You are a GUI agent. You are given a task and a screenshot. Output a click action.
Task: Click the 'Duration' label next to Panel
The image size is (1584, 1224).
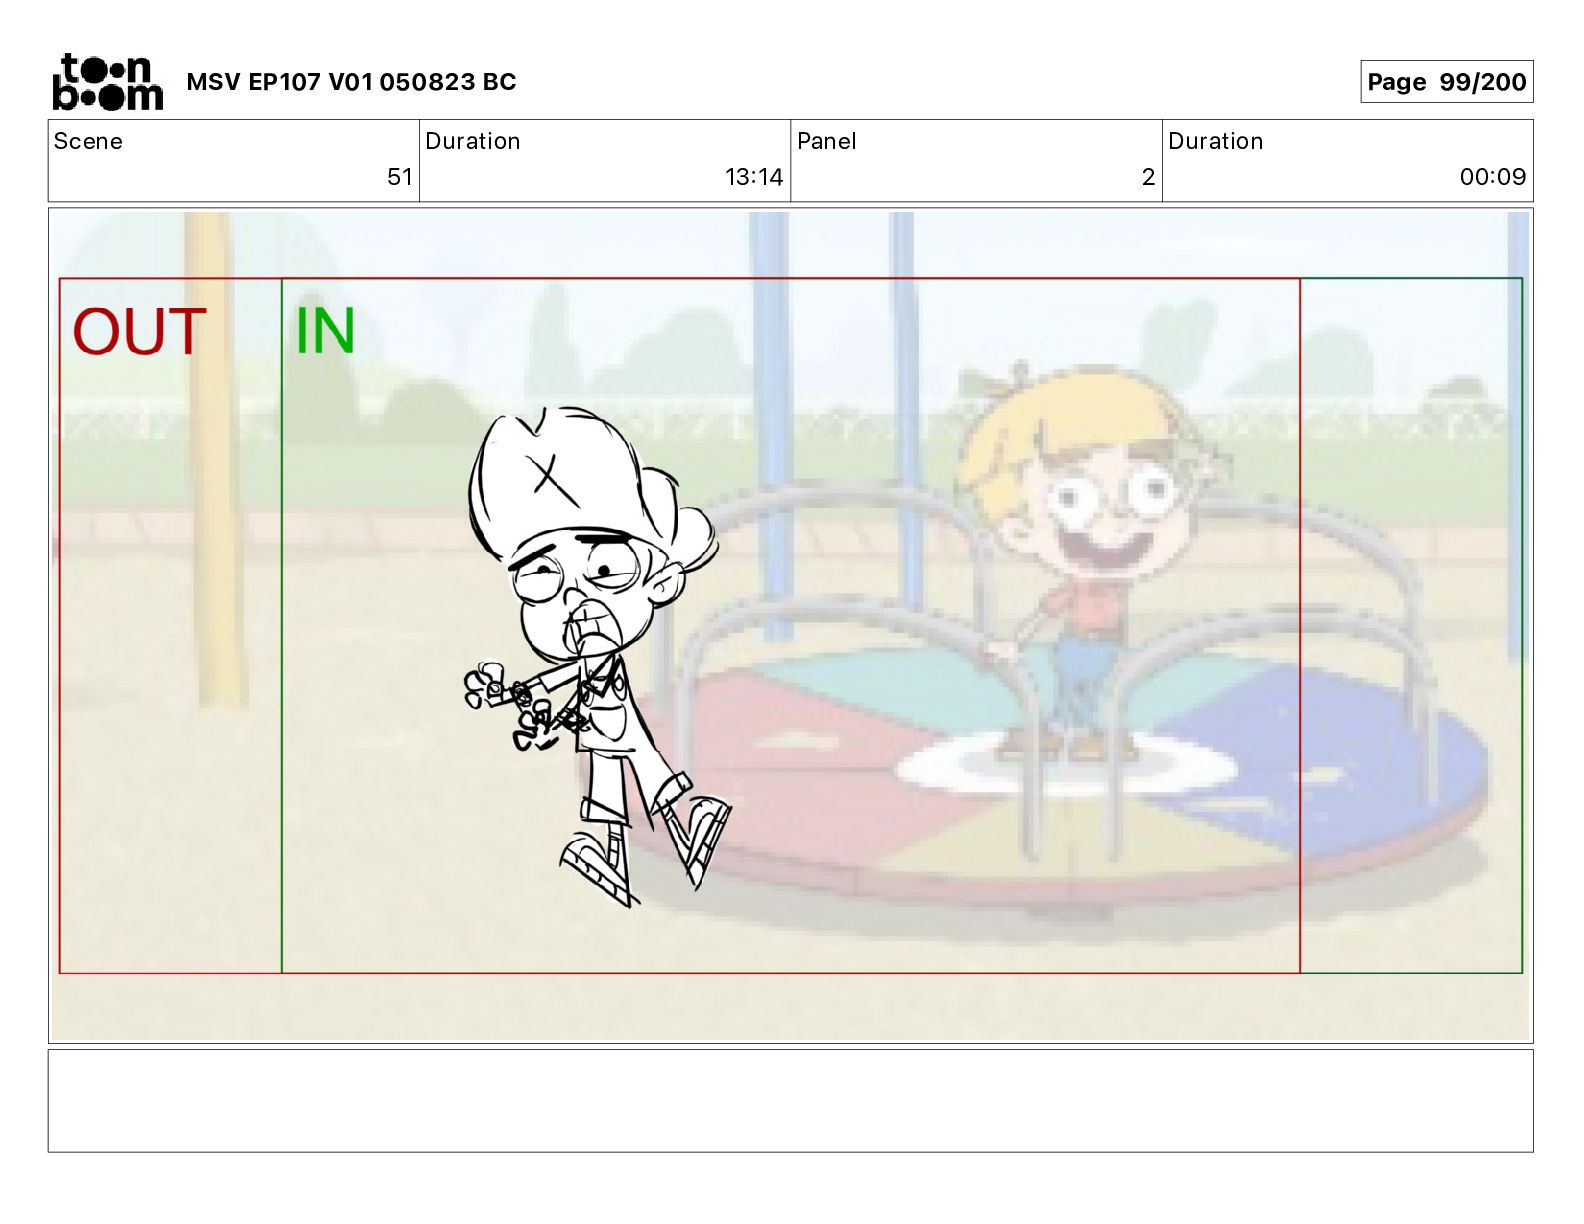coord(1216,141)
